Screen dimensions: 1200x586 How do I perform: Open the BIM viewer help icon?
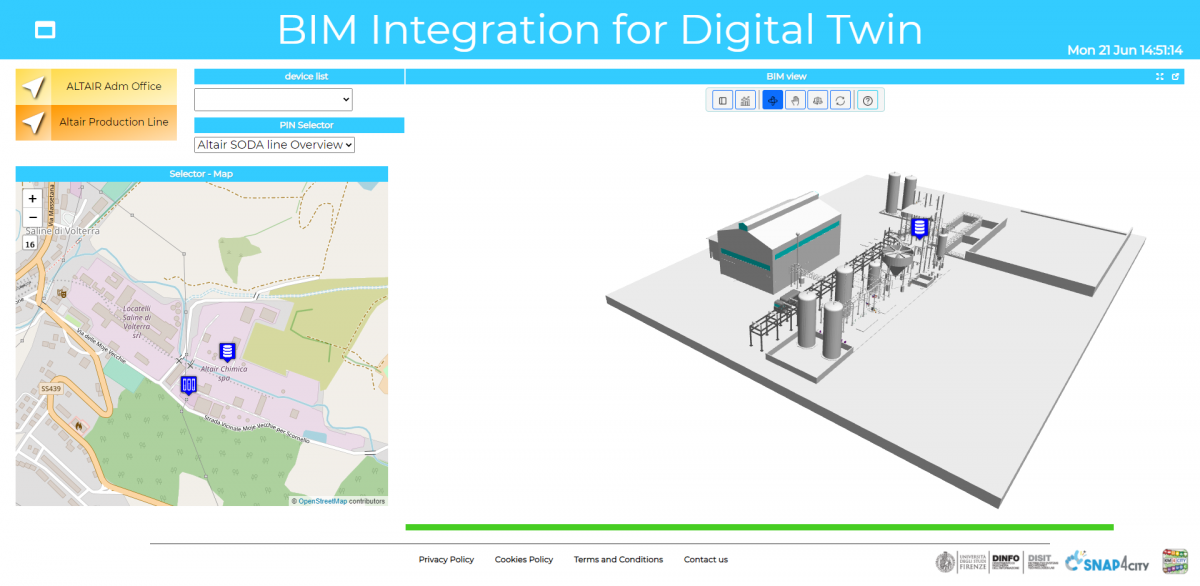pyautogui.click(x=868, y=100)
